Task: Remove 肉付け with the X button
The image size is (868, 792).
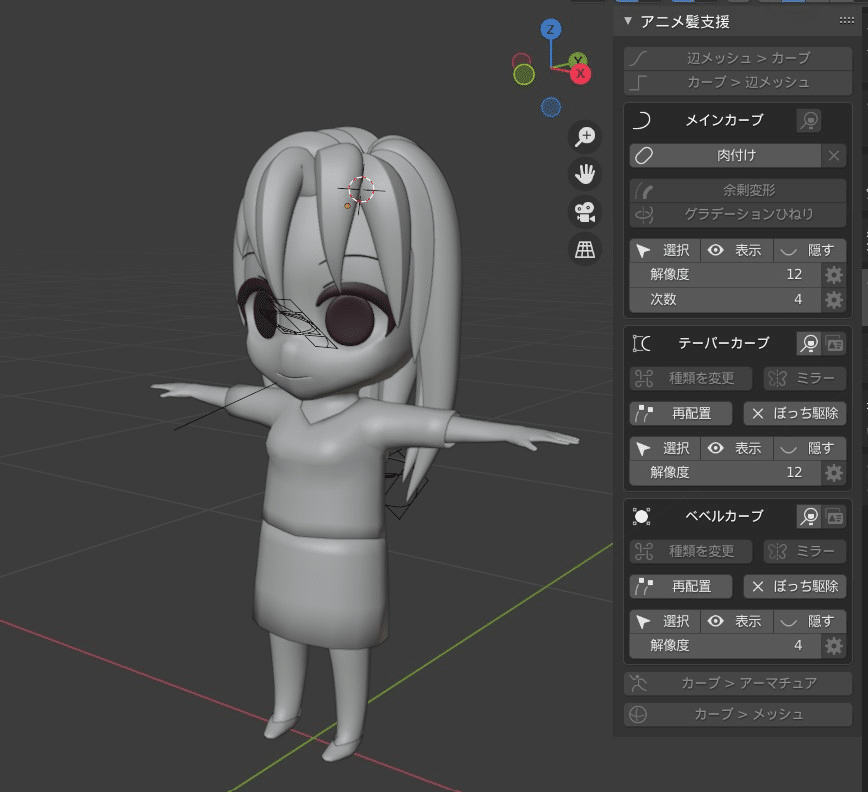Action: click(x=834, y=156)
